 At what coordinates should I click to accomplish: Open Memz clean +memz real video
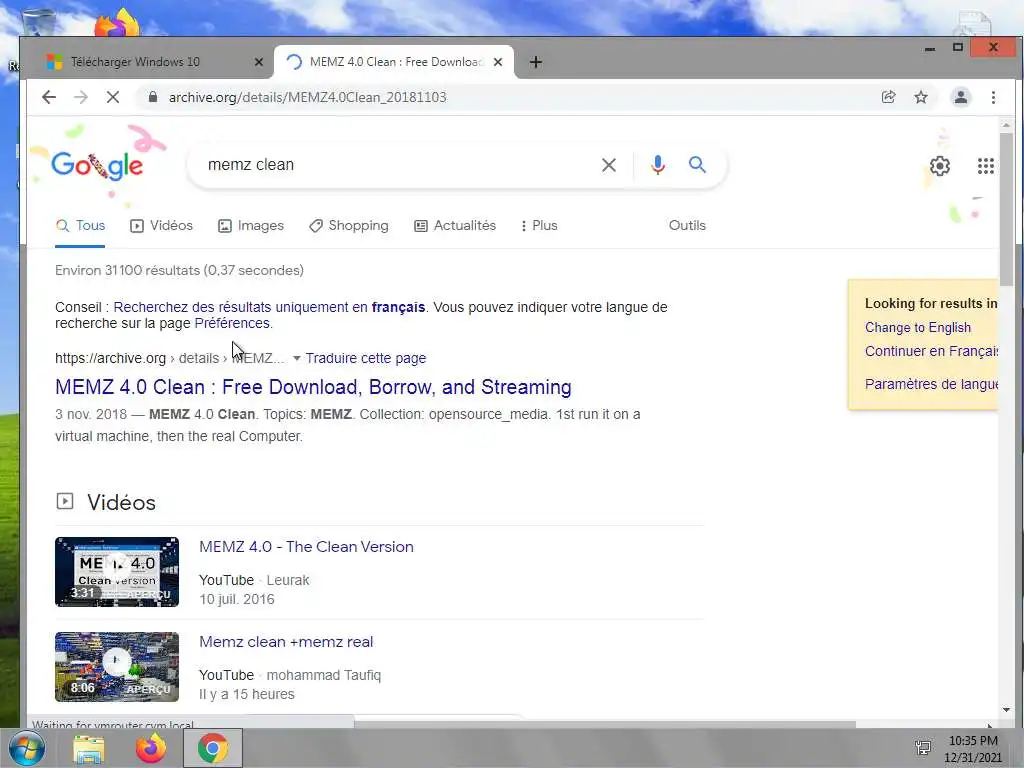pyautogui.click(x=286, y=642)
